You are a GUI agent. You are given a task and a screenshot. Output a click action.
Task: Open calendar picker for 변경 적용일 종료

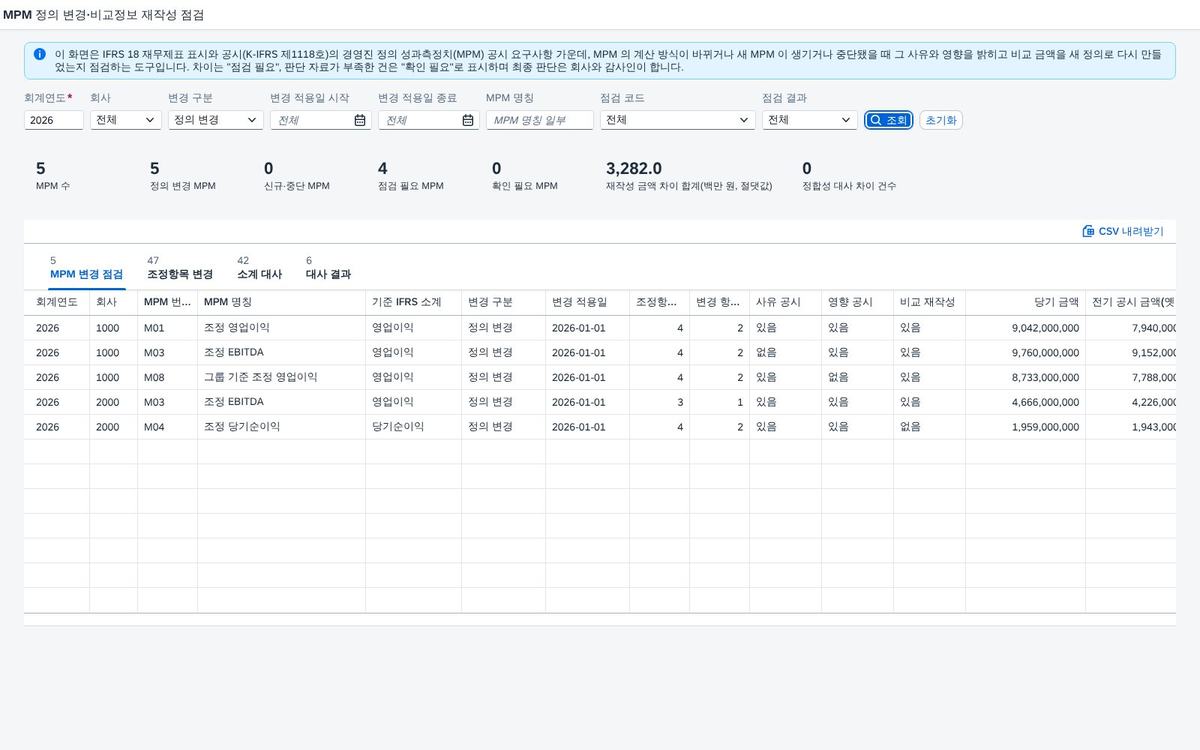[468, 120]
